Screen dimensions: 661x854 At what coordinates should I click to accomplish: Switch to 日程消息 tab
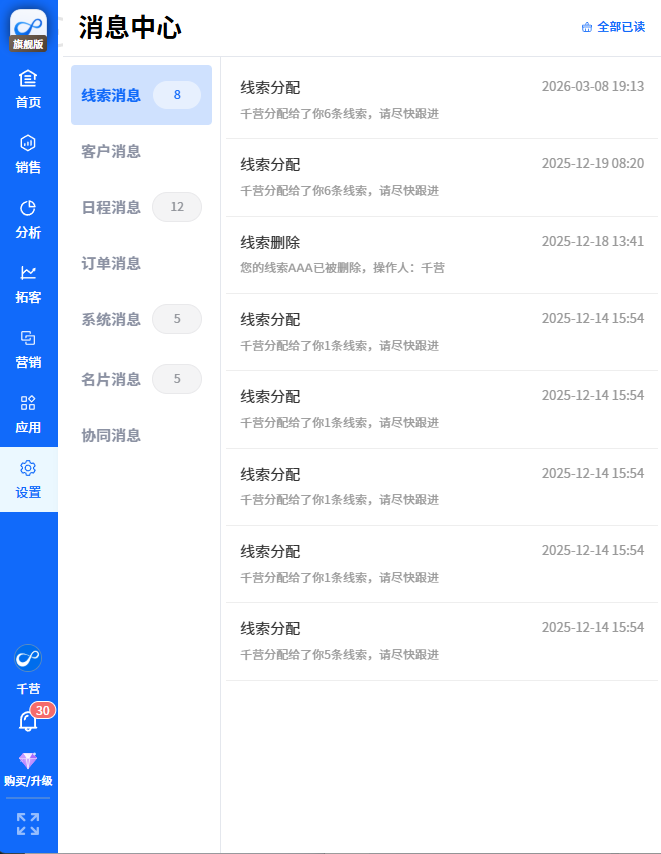coord(111,207)
